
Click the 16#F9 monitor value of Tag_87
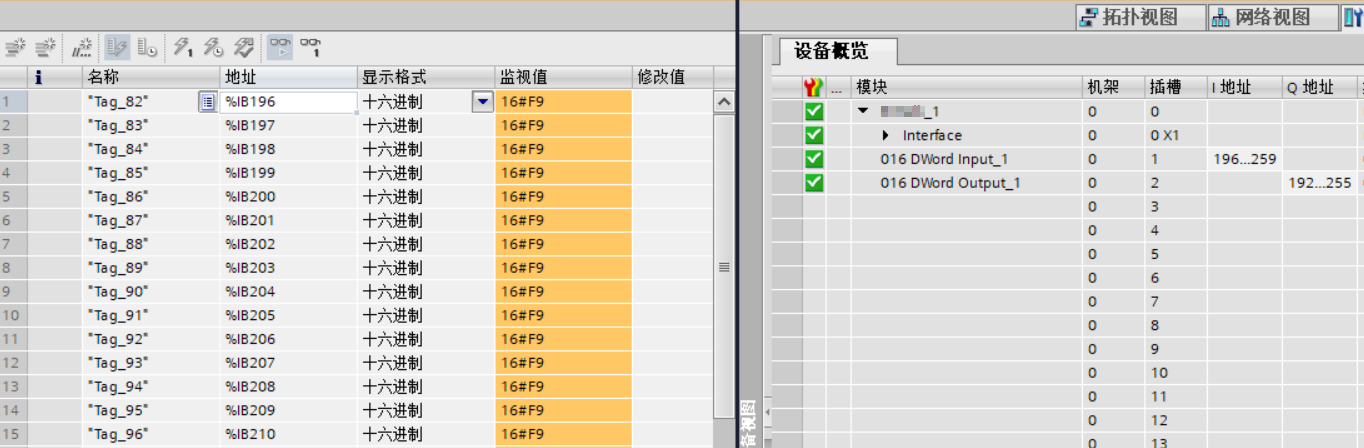coord(563,220)
